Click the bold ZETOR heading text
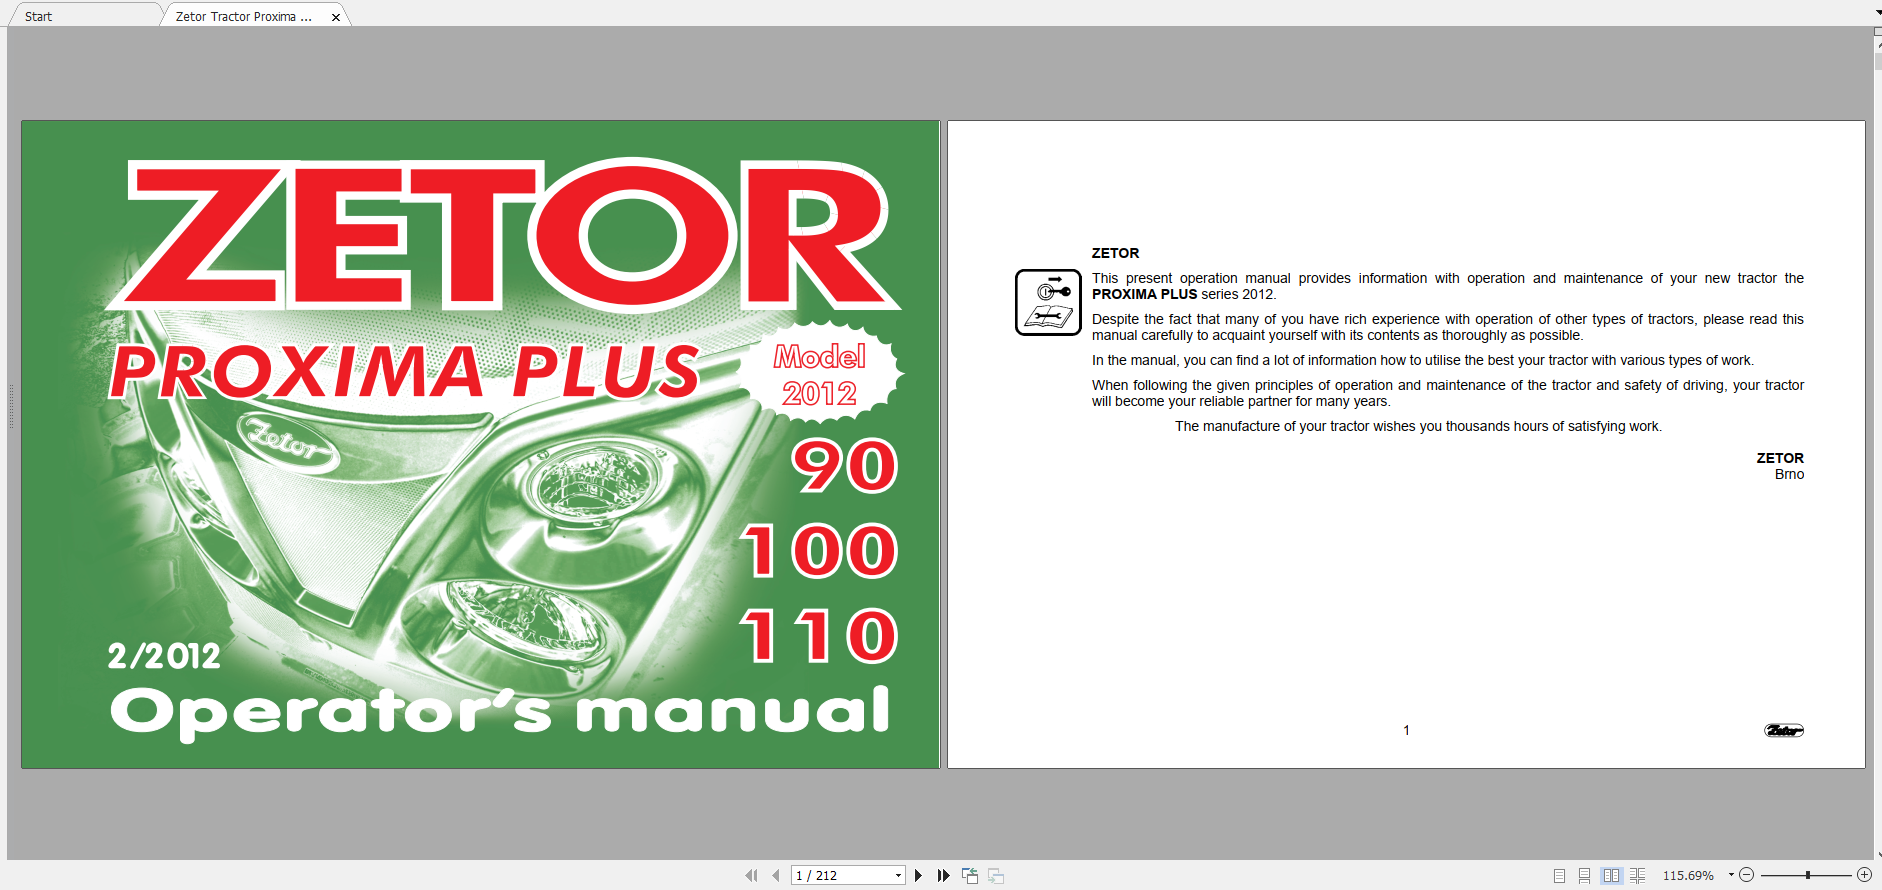The height and width of the screenshot is (890, 1882). (x=1115, y=253)
